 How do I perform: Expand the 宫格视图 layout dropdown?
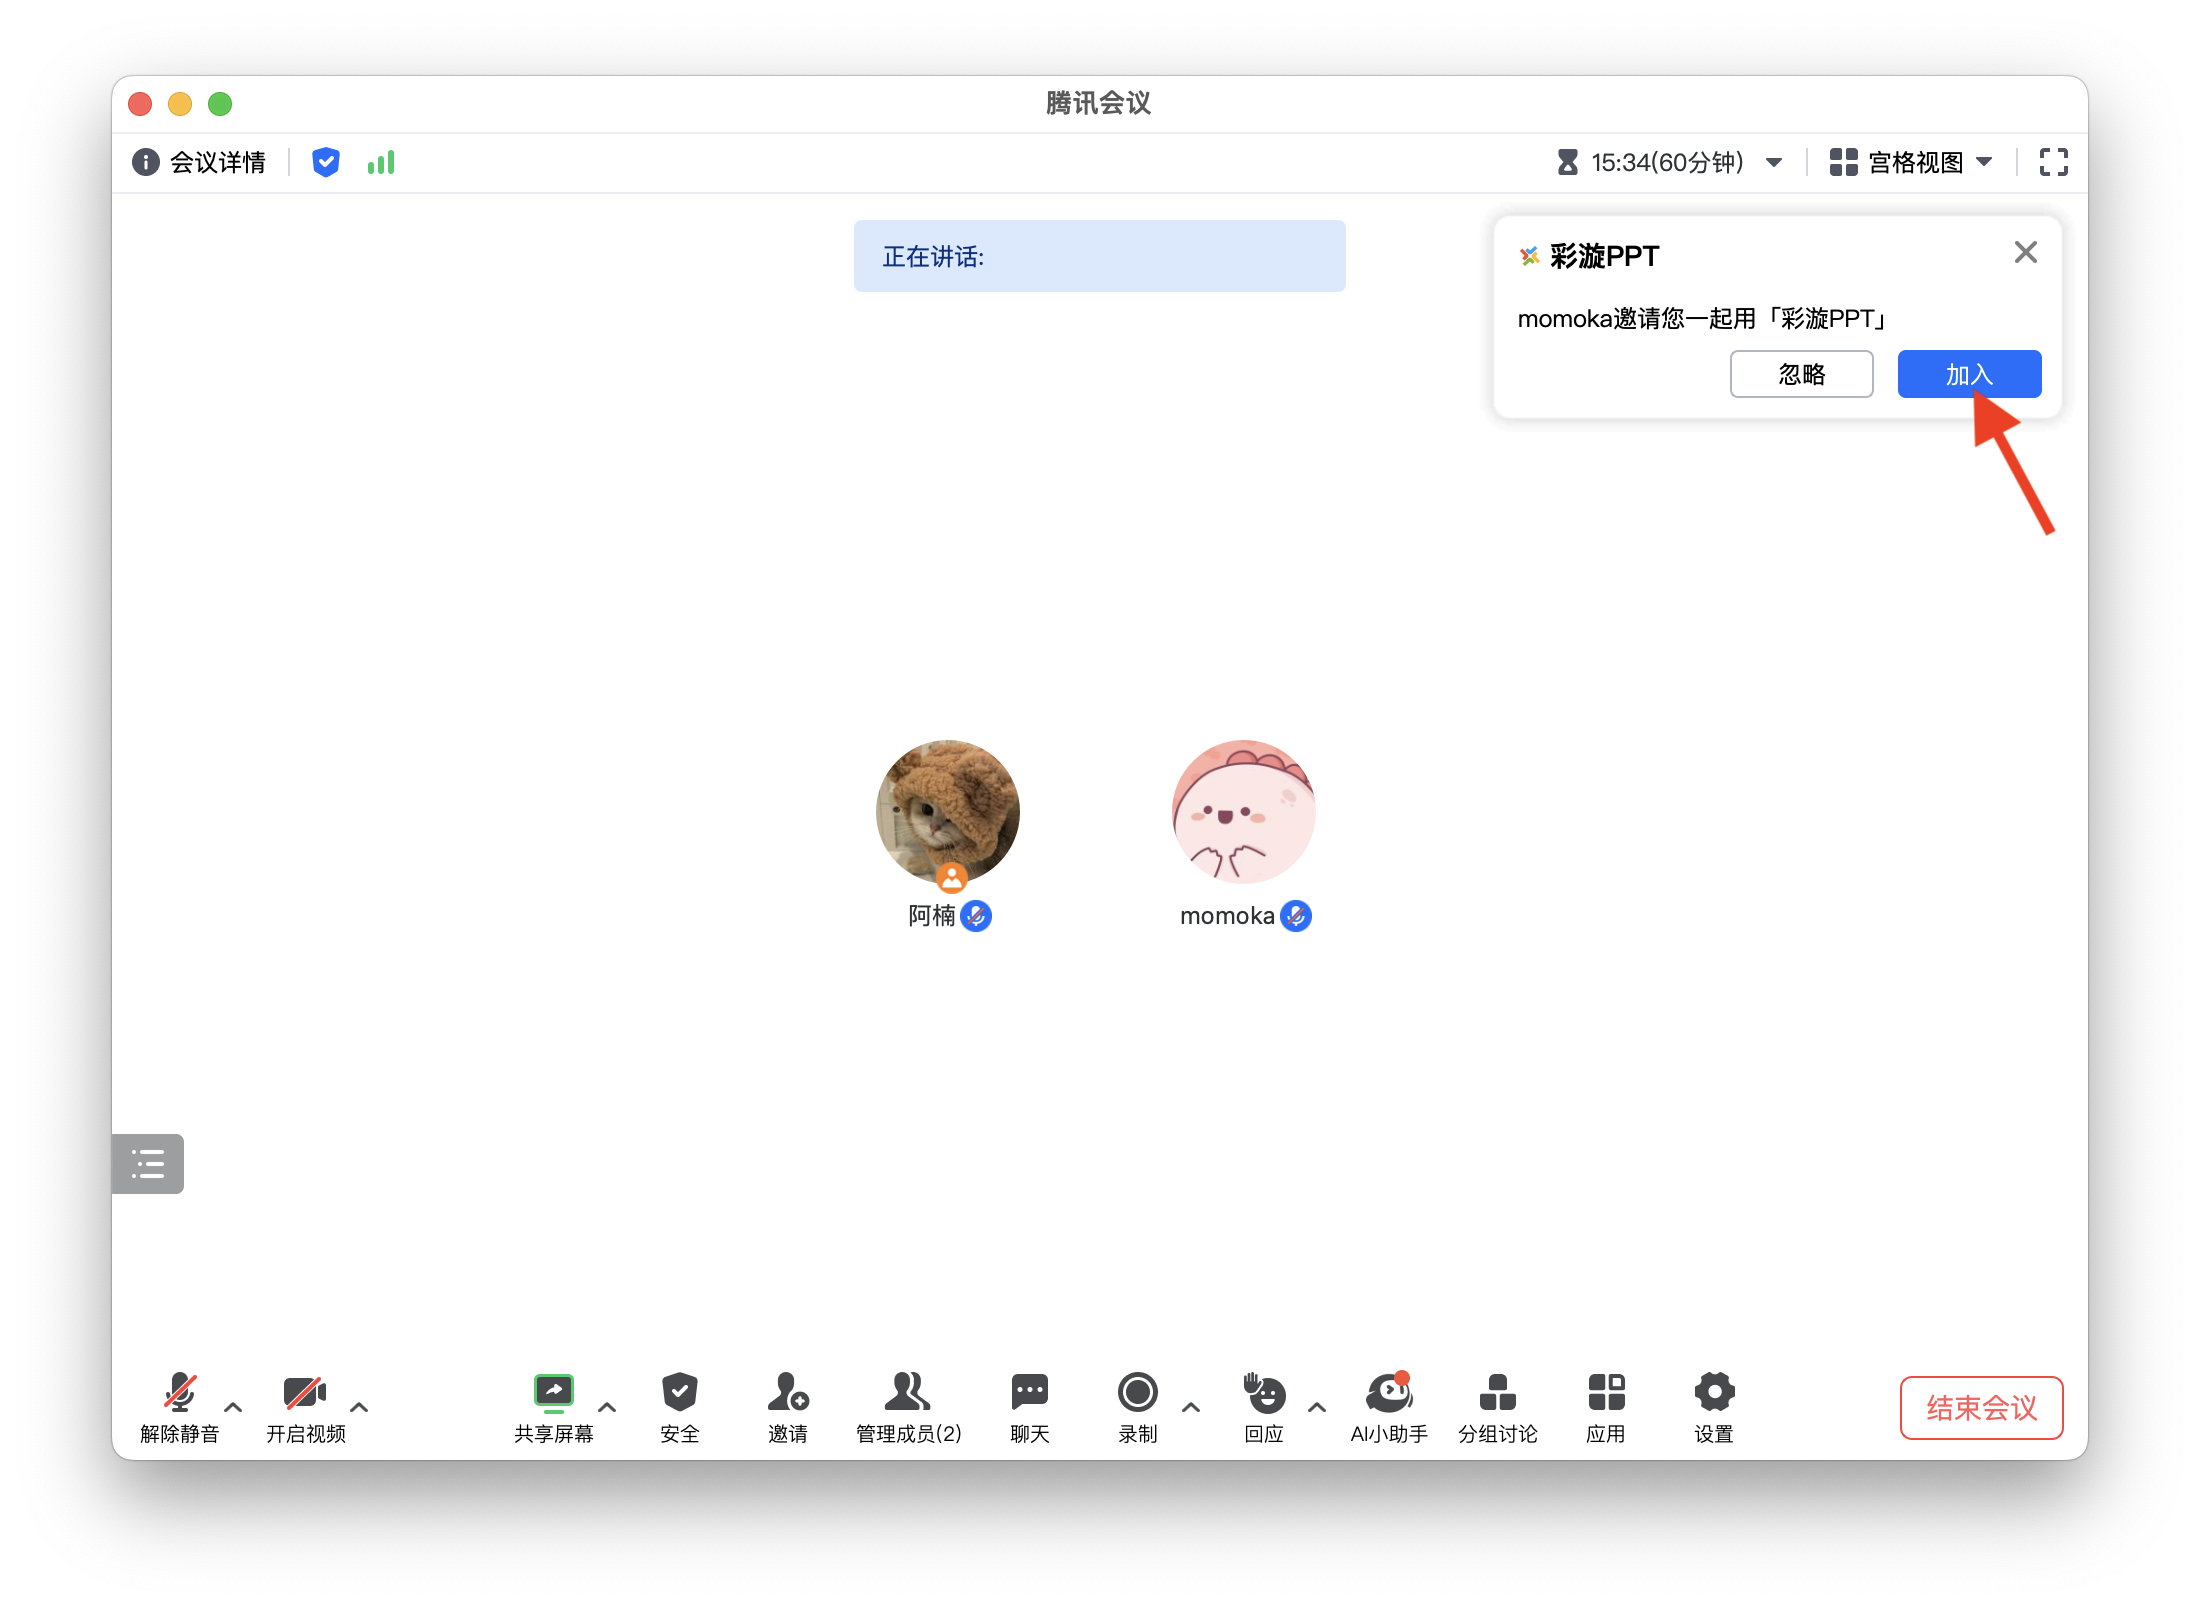click(x=1910, y=162)
